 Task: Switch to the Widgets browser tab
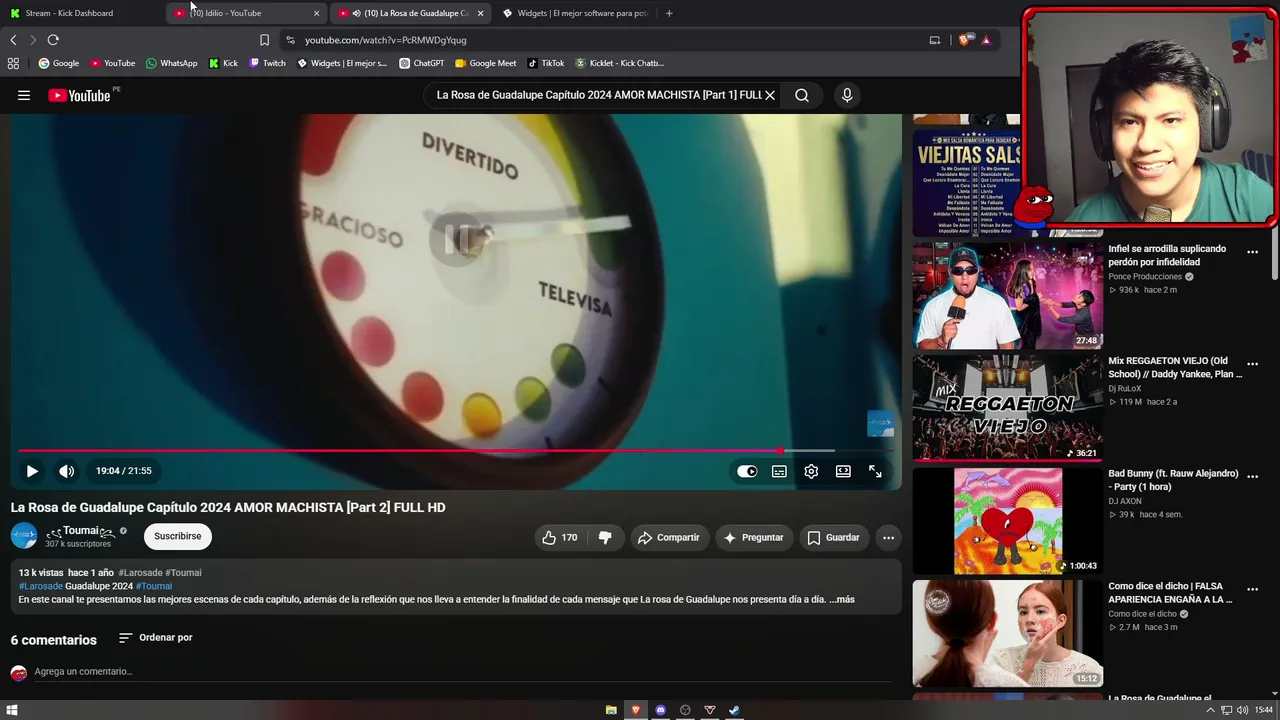point(575,13)
